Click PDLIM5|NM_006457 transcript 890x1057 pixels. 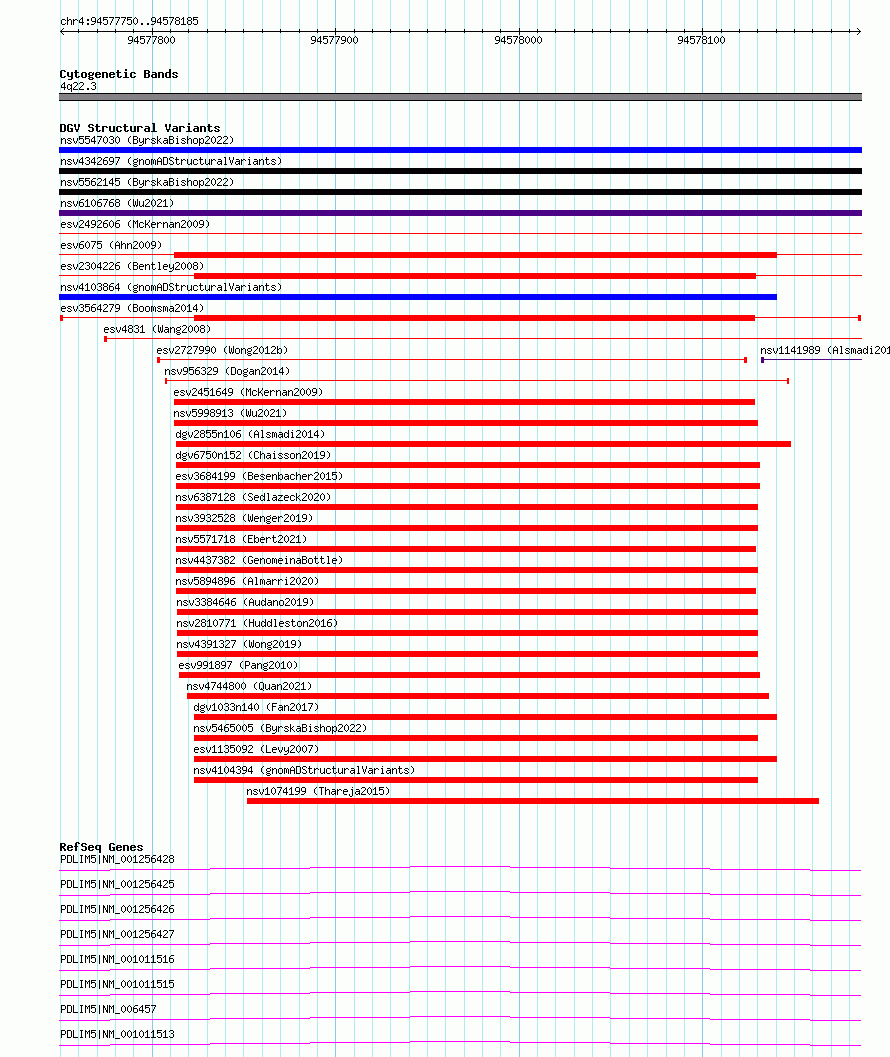pyautogui.click(x=108, y=1009)
